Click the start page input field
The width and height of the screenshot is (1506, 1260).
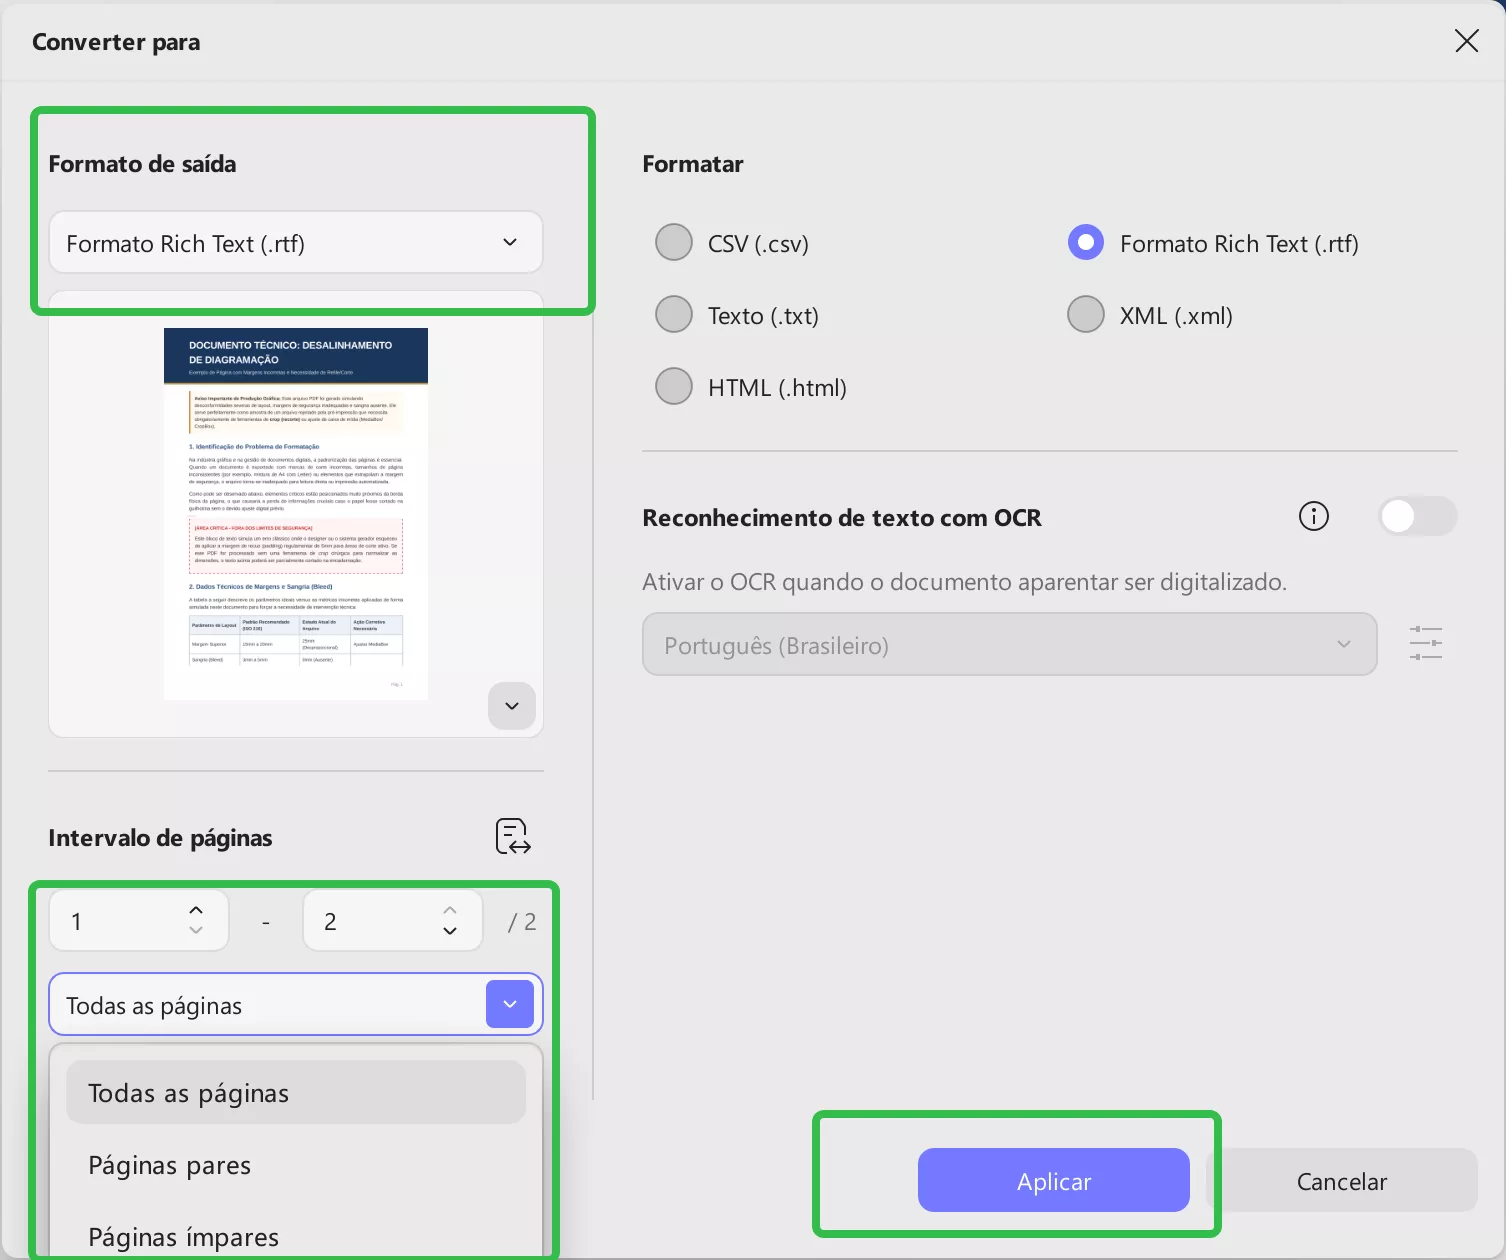139,920
